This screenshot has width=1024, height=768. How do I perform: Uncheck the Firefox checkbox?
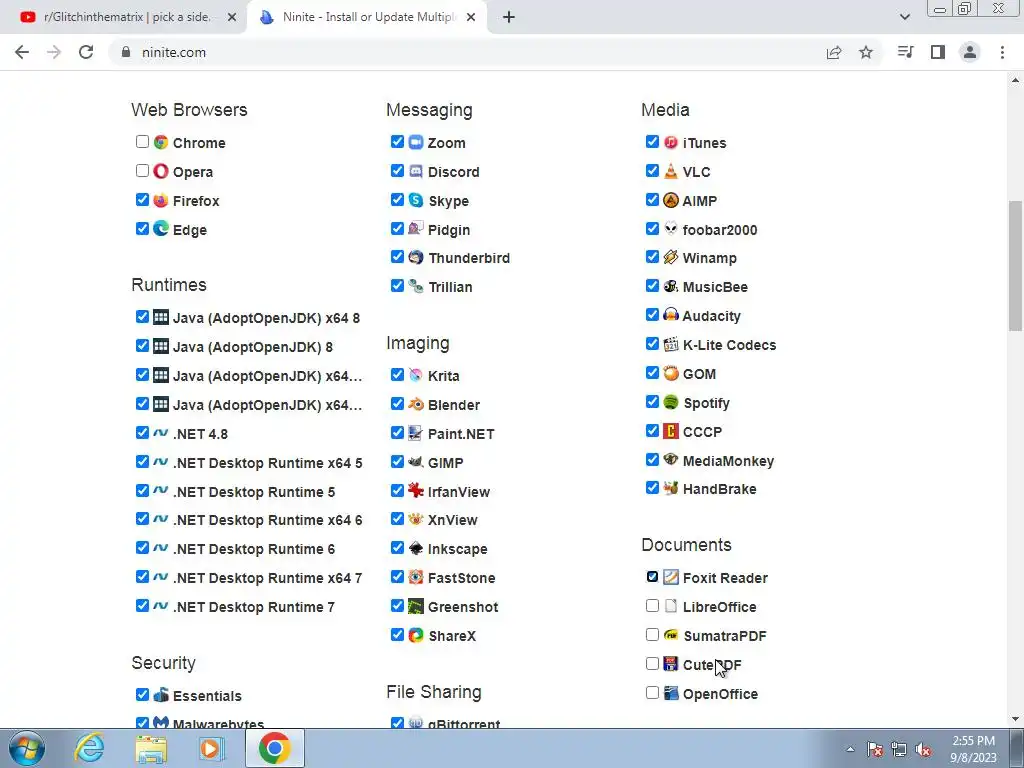(142, 199)
